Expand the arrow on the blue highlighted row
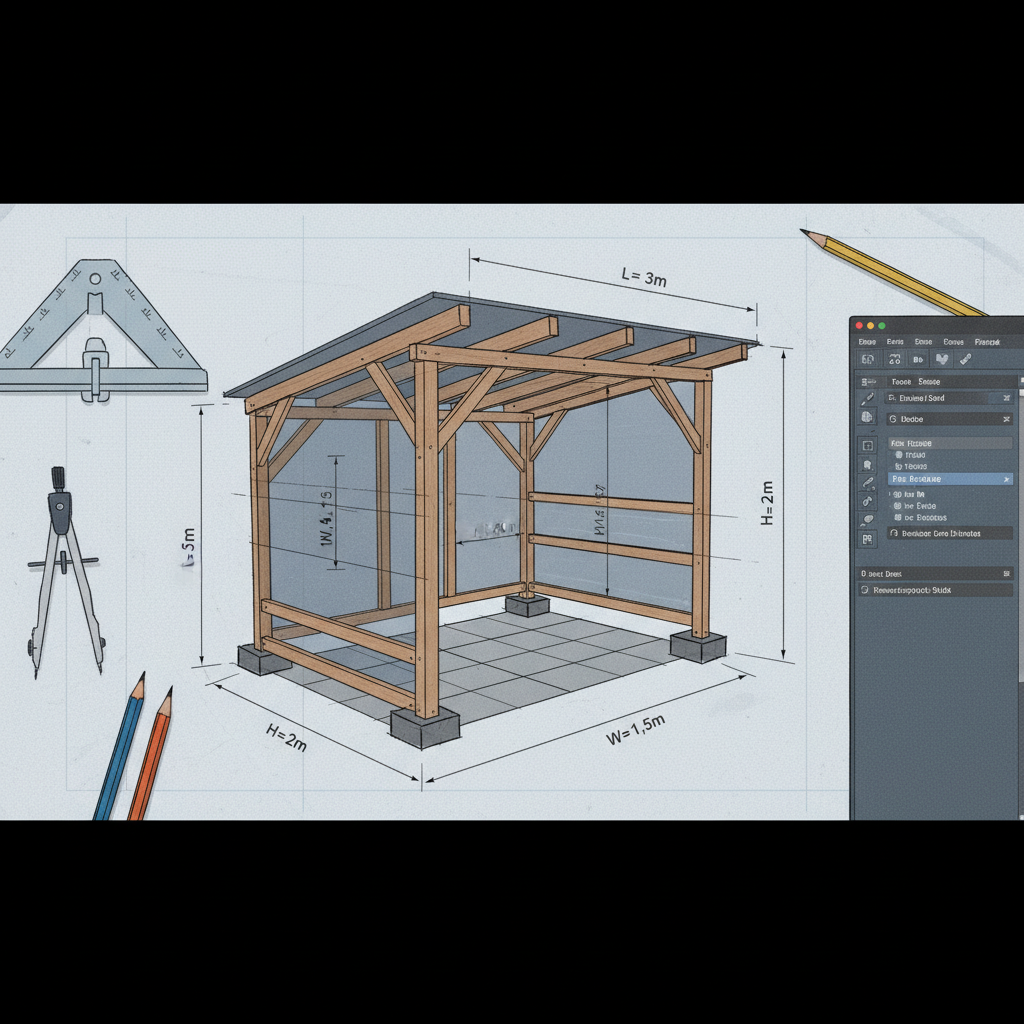 (1006, 480)
